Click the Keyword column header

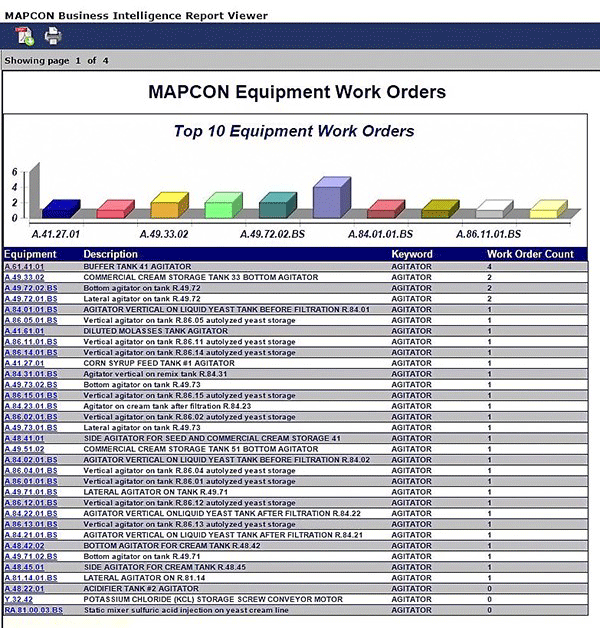pos(411,255)
